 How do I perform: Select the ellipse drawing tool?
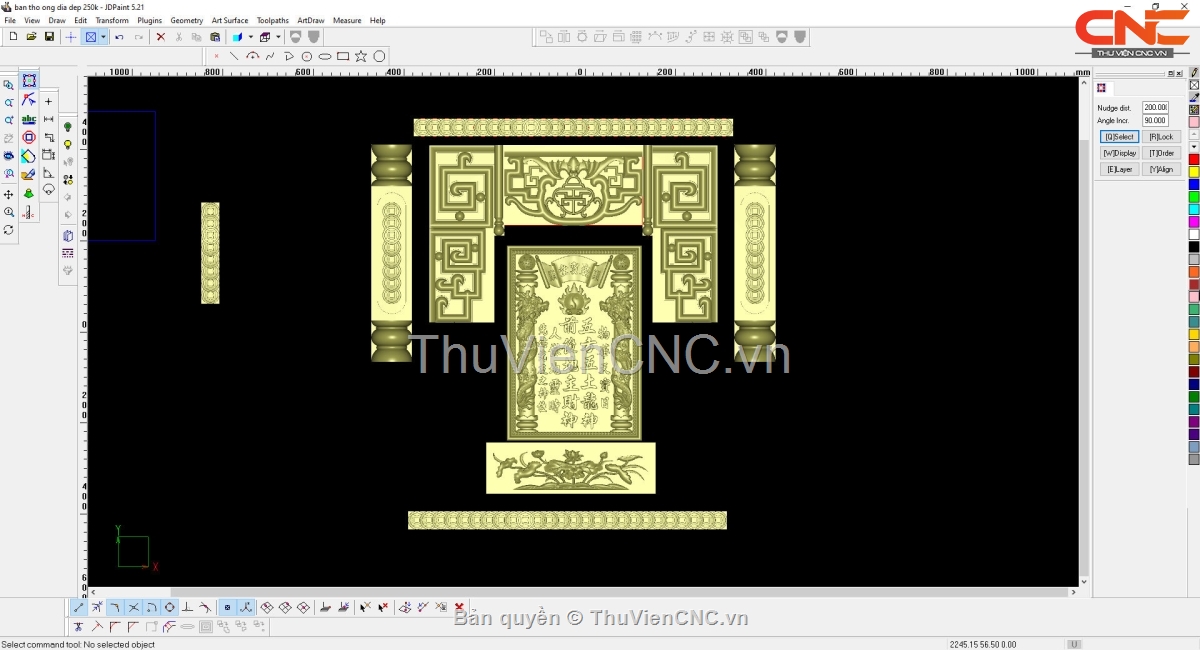click(x=325, y=56)
